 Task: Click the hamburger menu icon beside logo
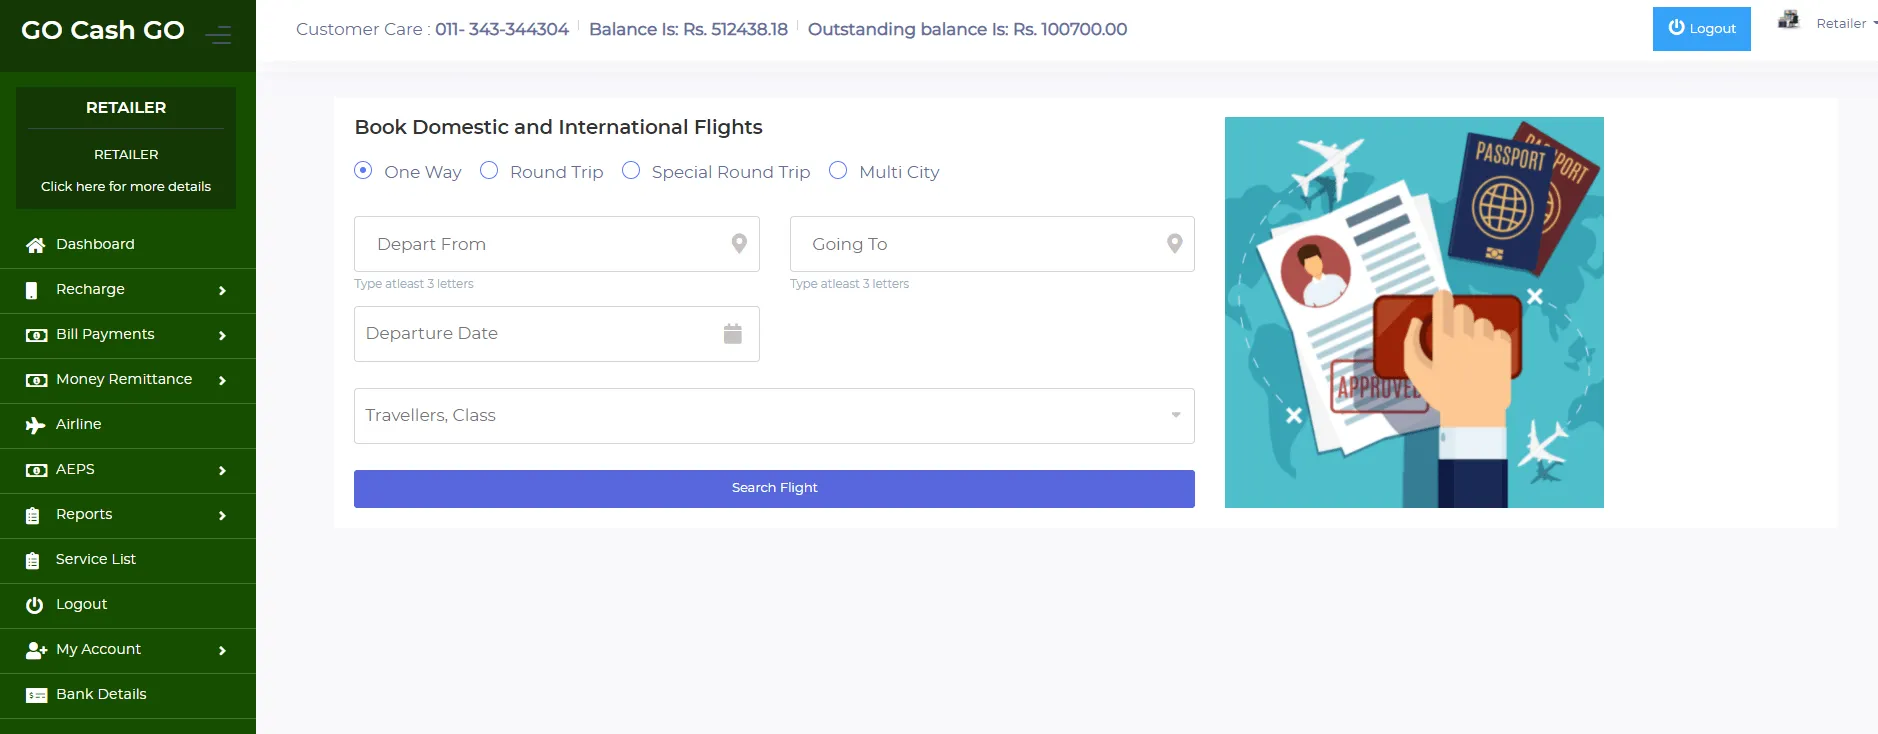coord(218,35)
